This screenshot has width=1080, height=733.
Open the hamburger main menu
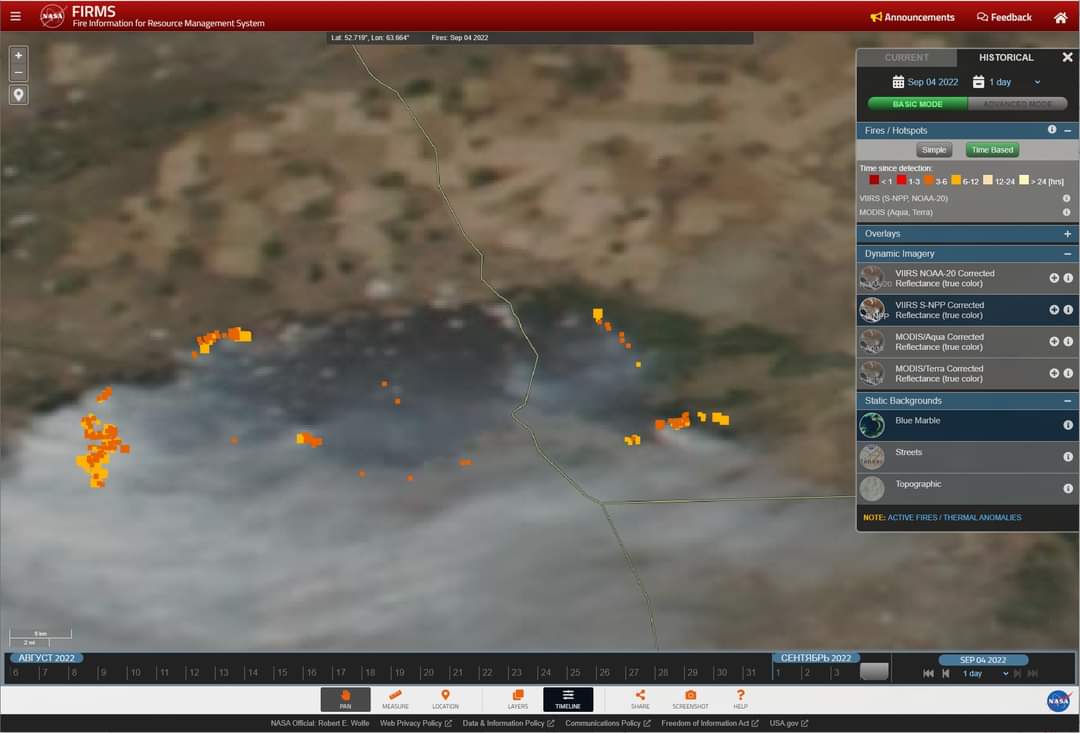tap(15, 16)
